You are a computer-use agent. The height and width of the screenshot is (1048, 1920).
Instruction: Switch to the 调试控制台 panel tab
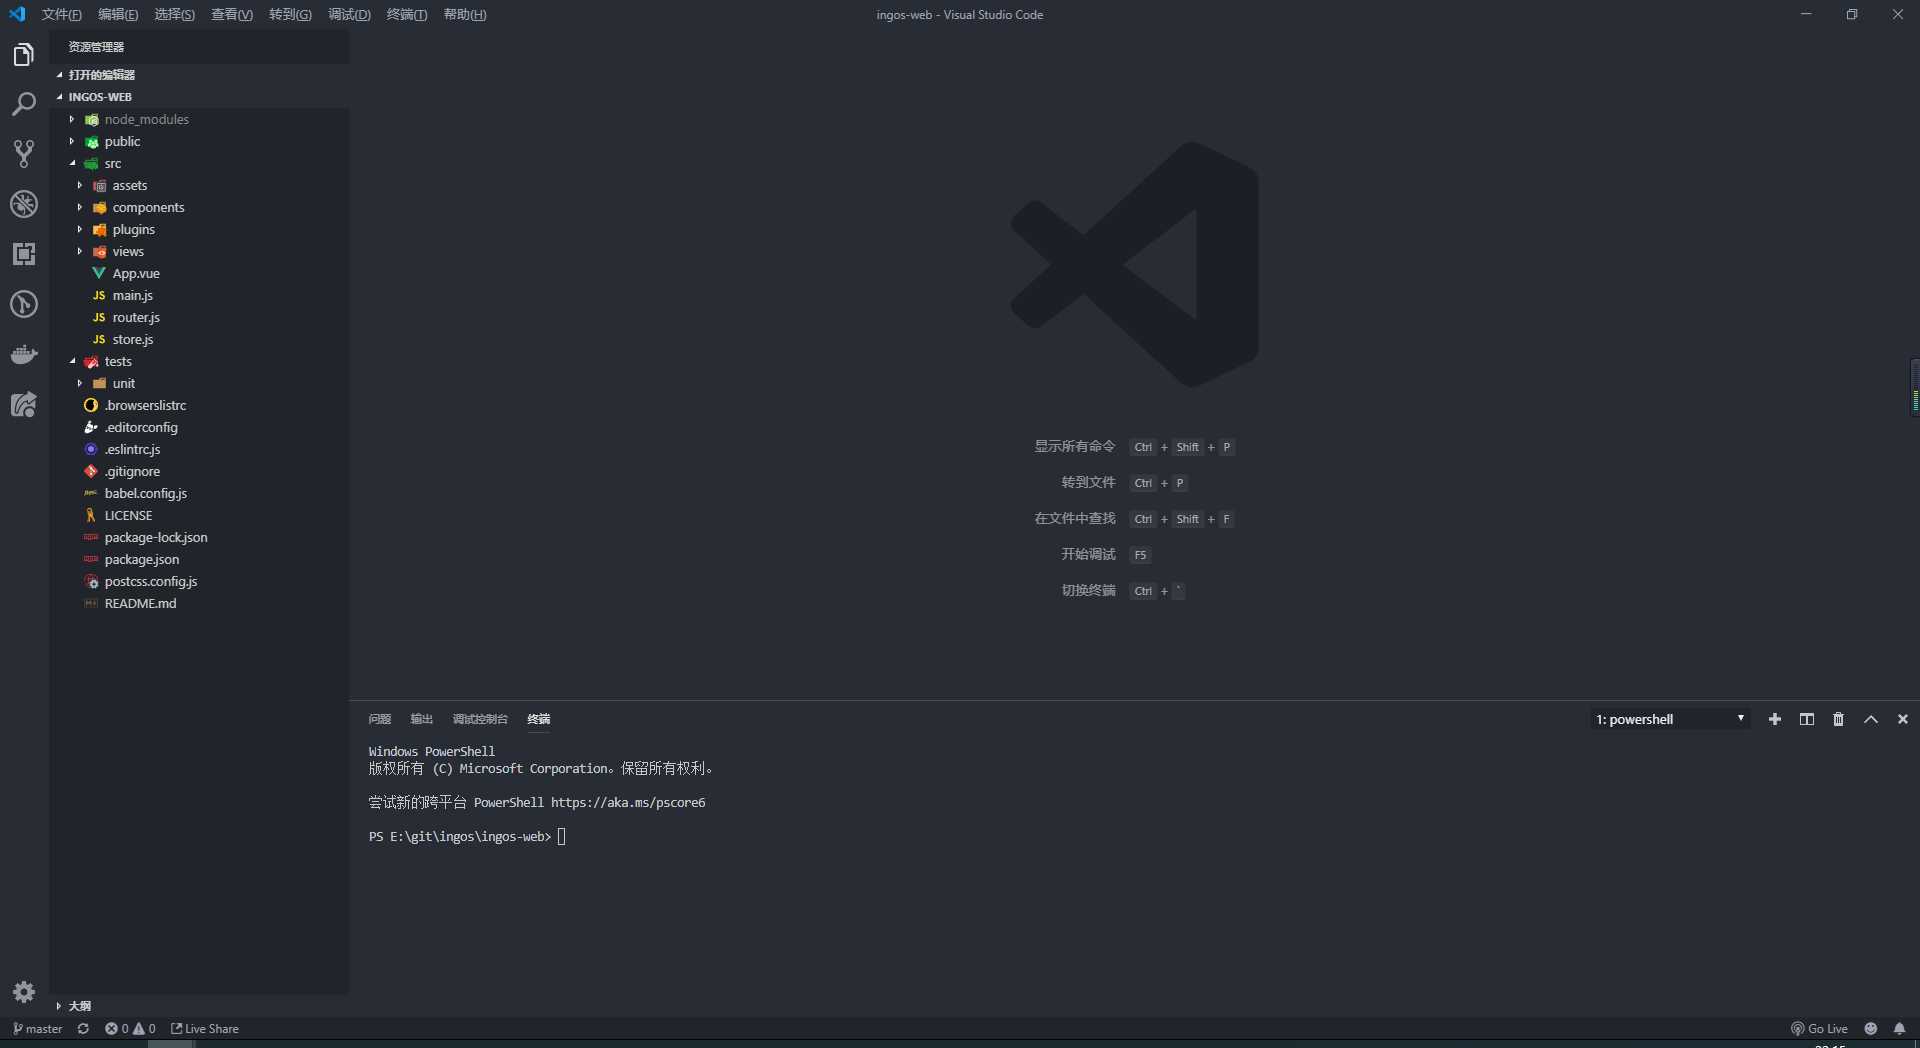(x=480, y=719)
